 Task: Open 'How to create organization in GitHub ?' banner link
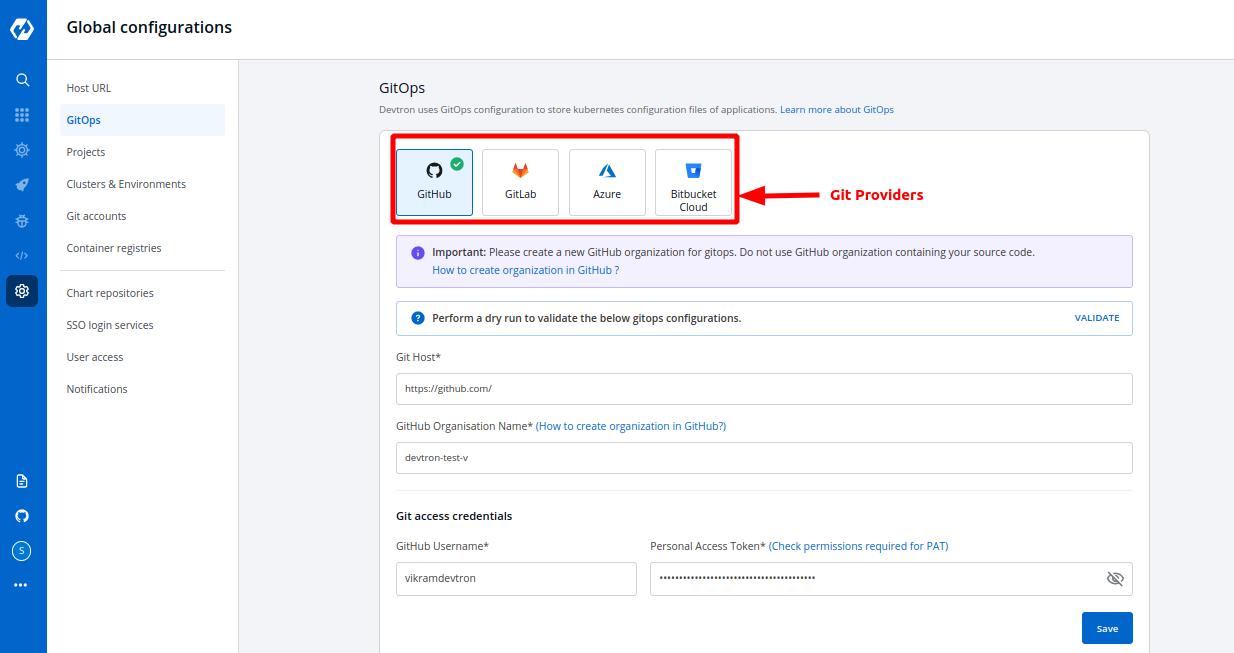tap(525, 270)
